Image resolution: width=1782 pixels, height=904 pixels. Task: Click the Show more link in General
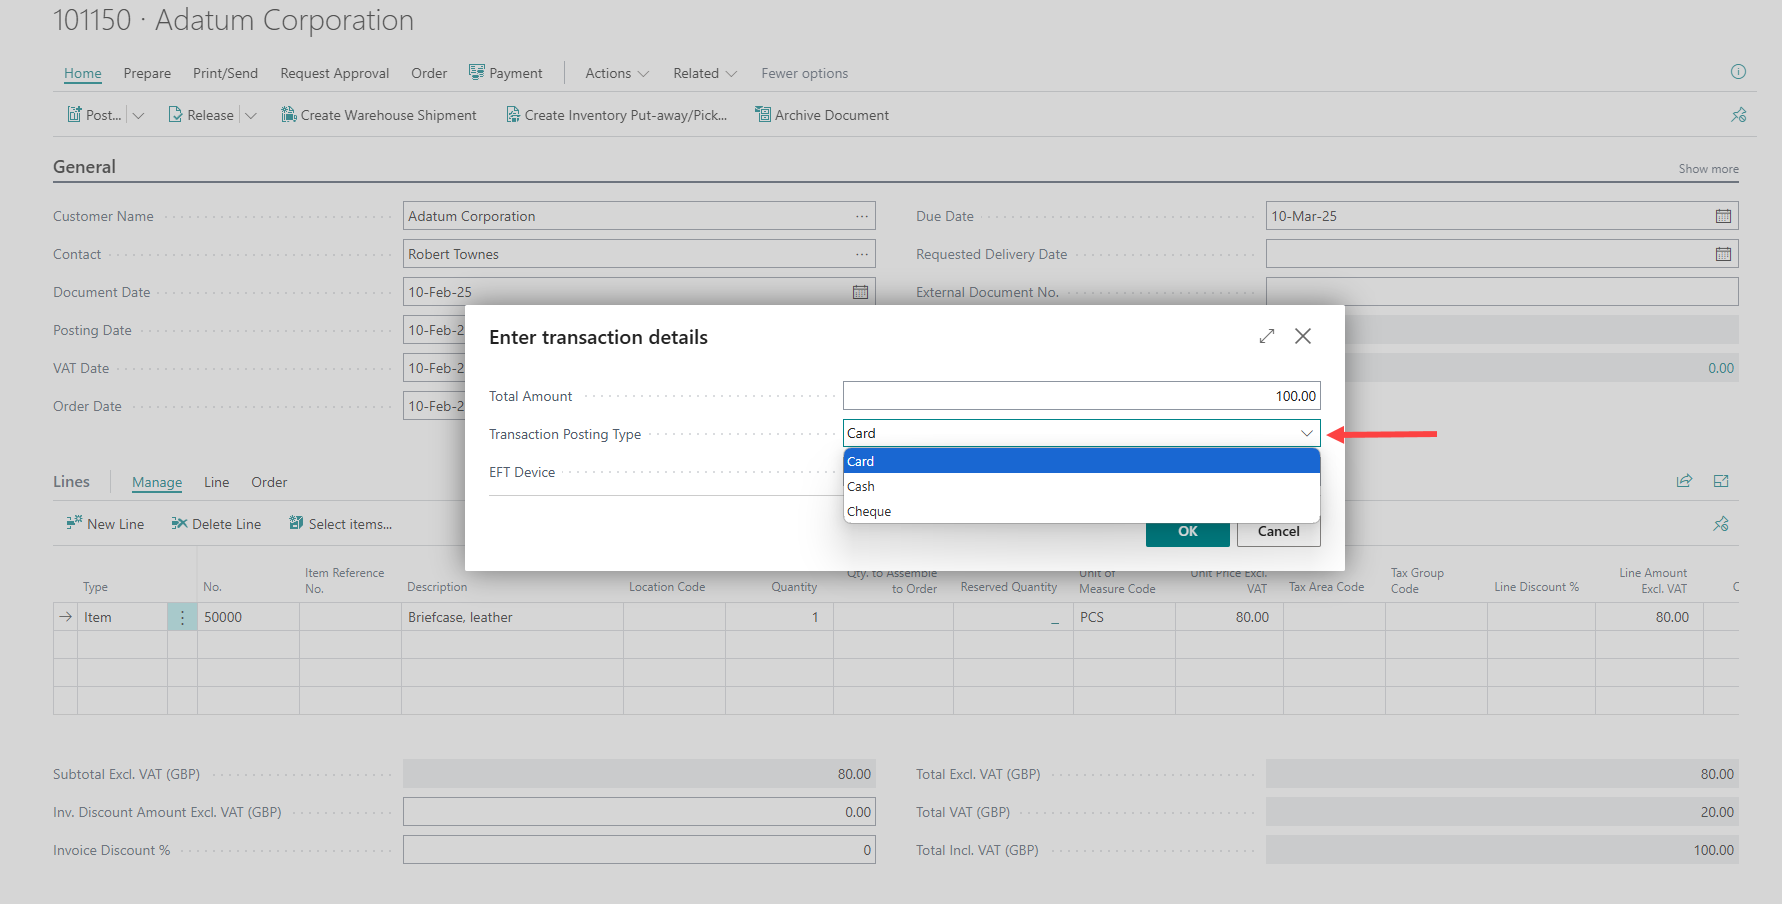1708,169
